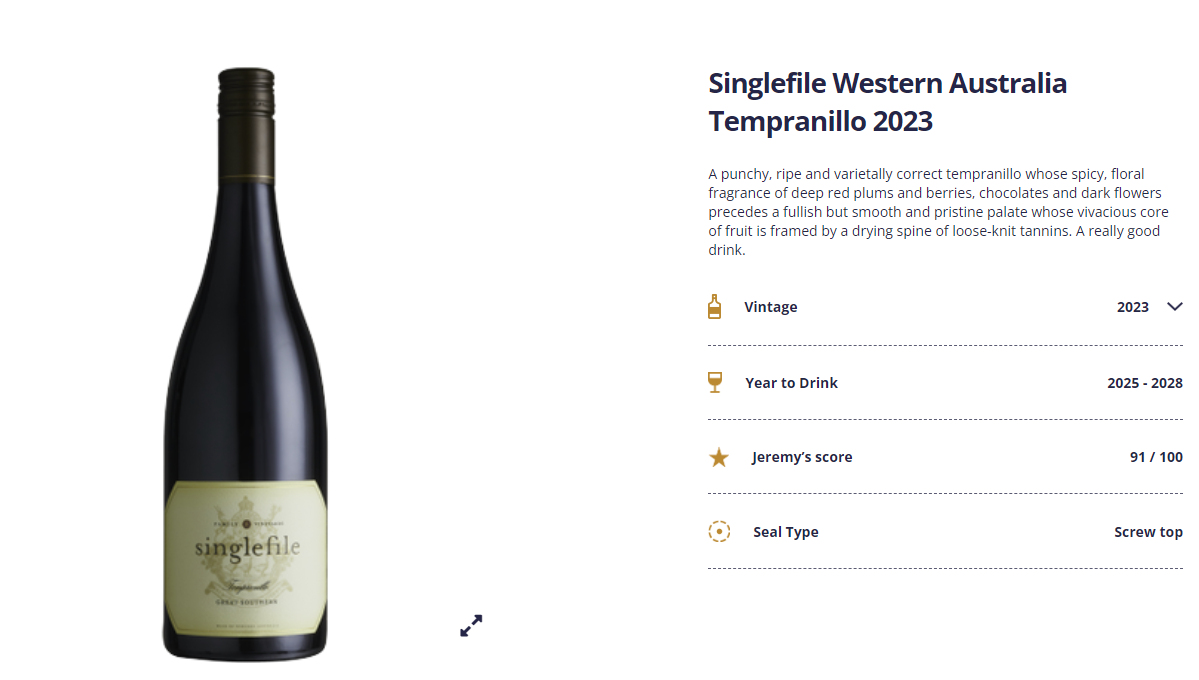Screen dimensions: 1199x680
Task: Click the bottle's screw cap top
Action: click(246, 93)
